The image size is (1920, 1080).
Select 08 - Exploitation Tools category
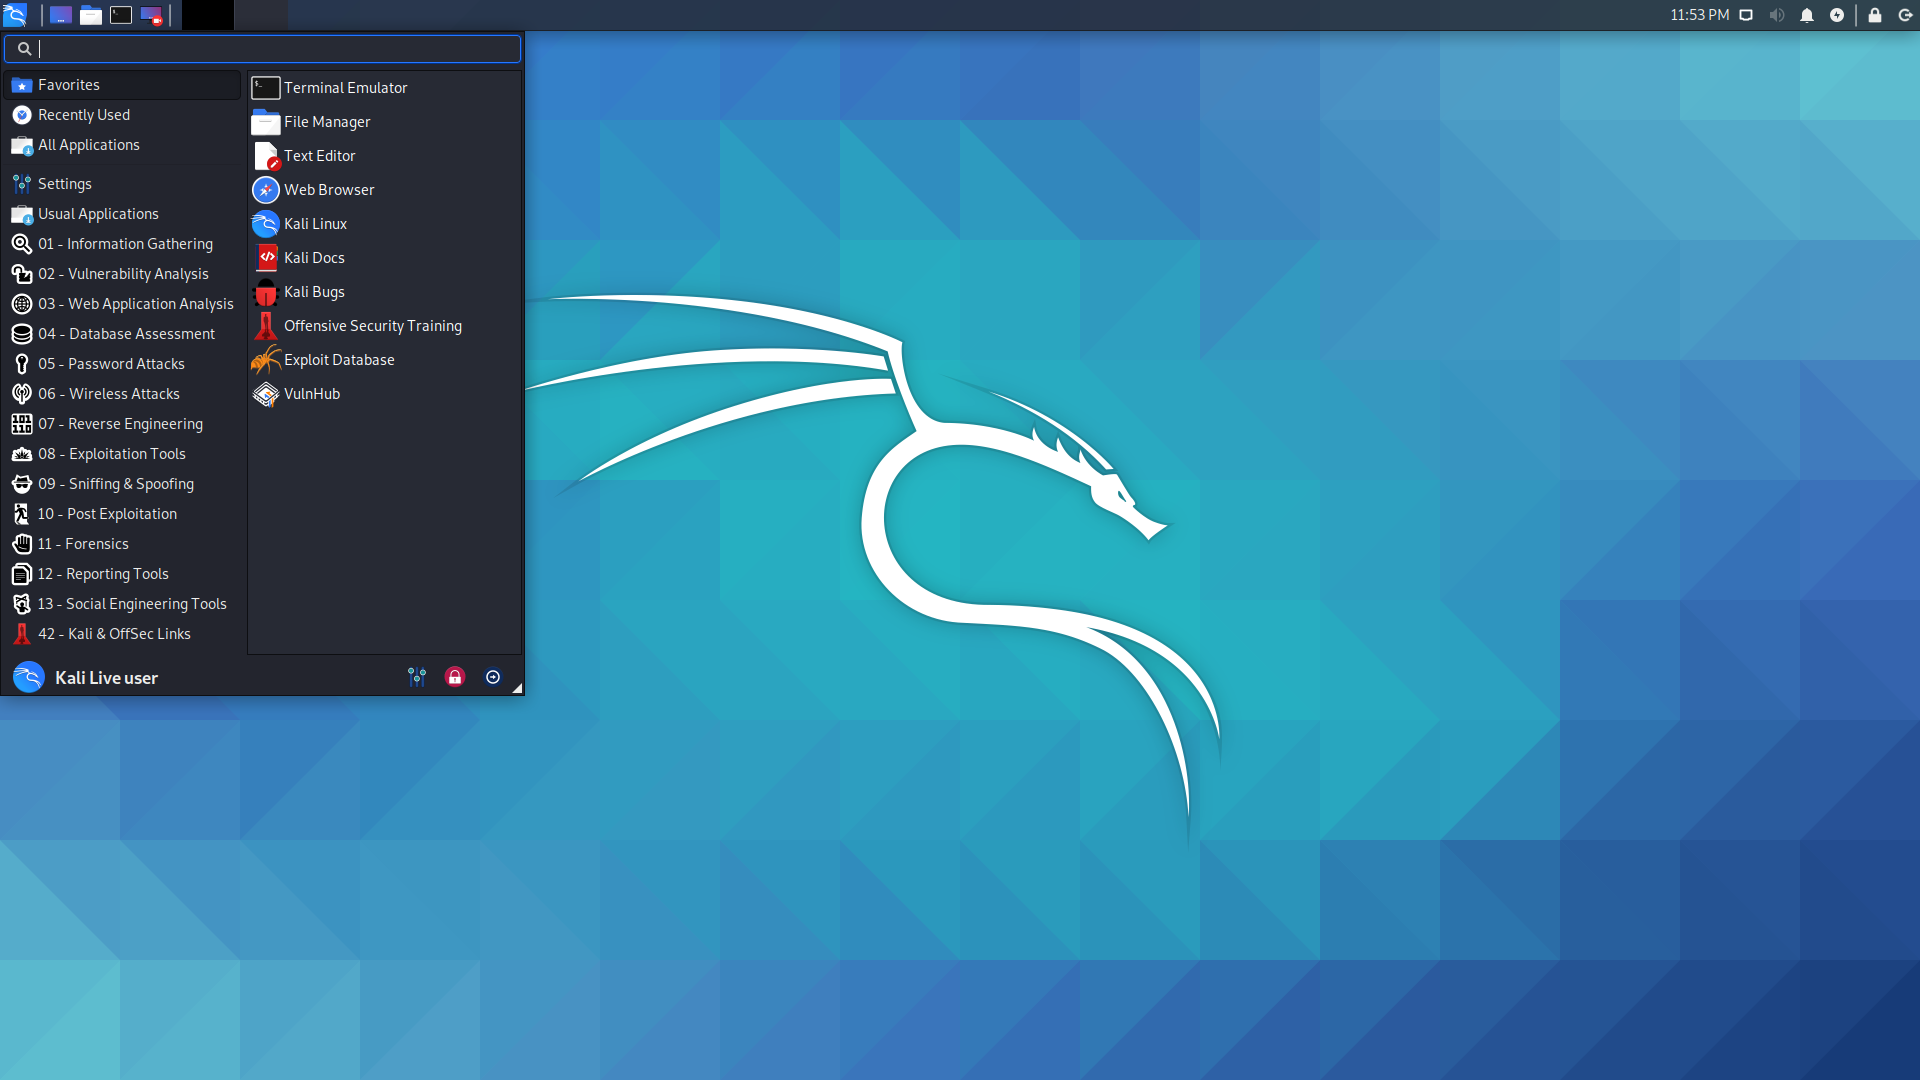(124, 454)
